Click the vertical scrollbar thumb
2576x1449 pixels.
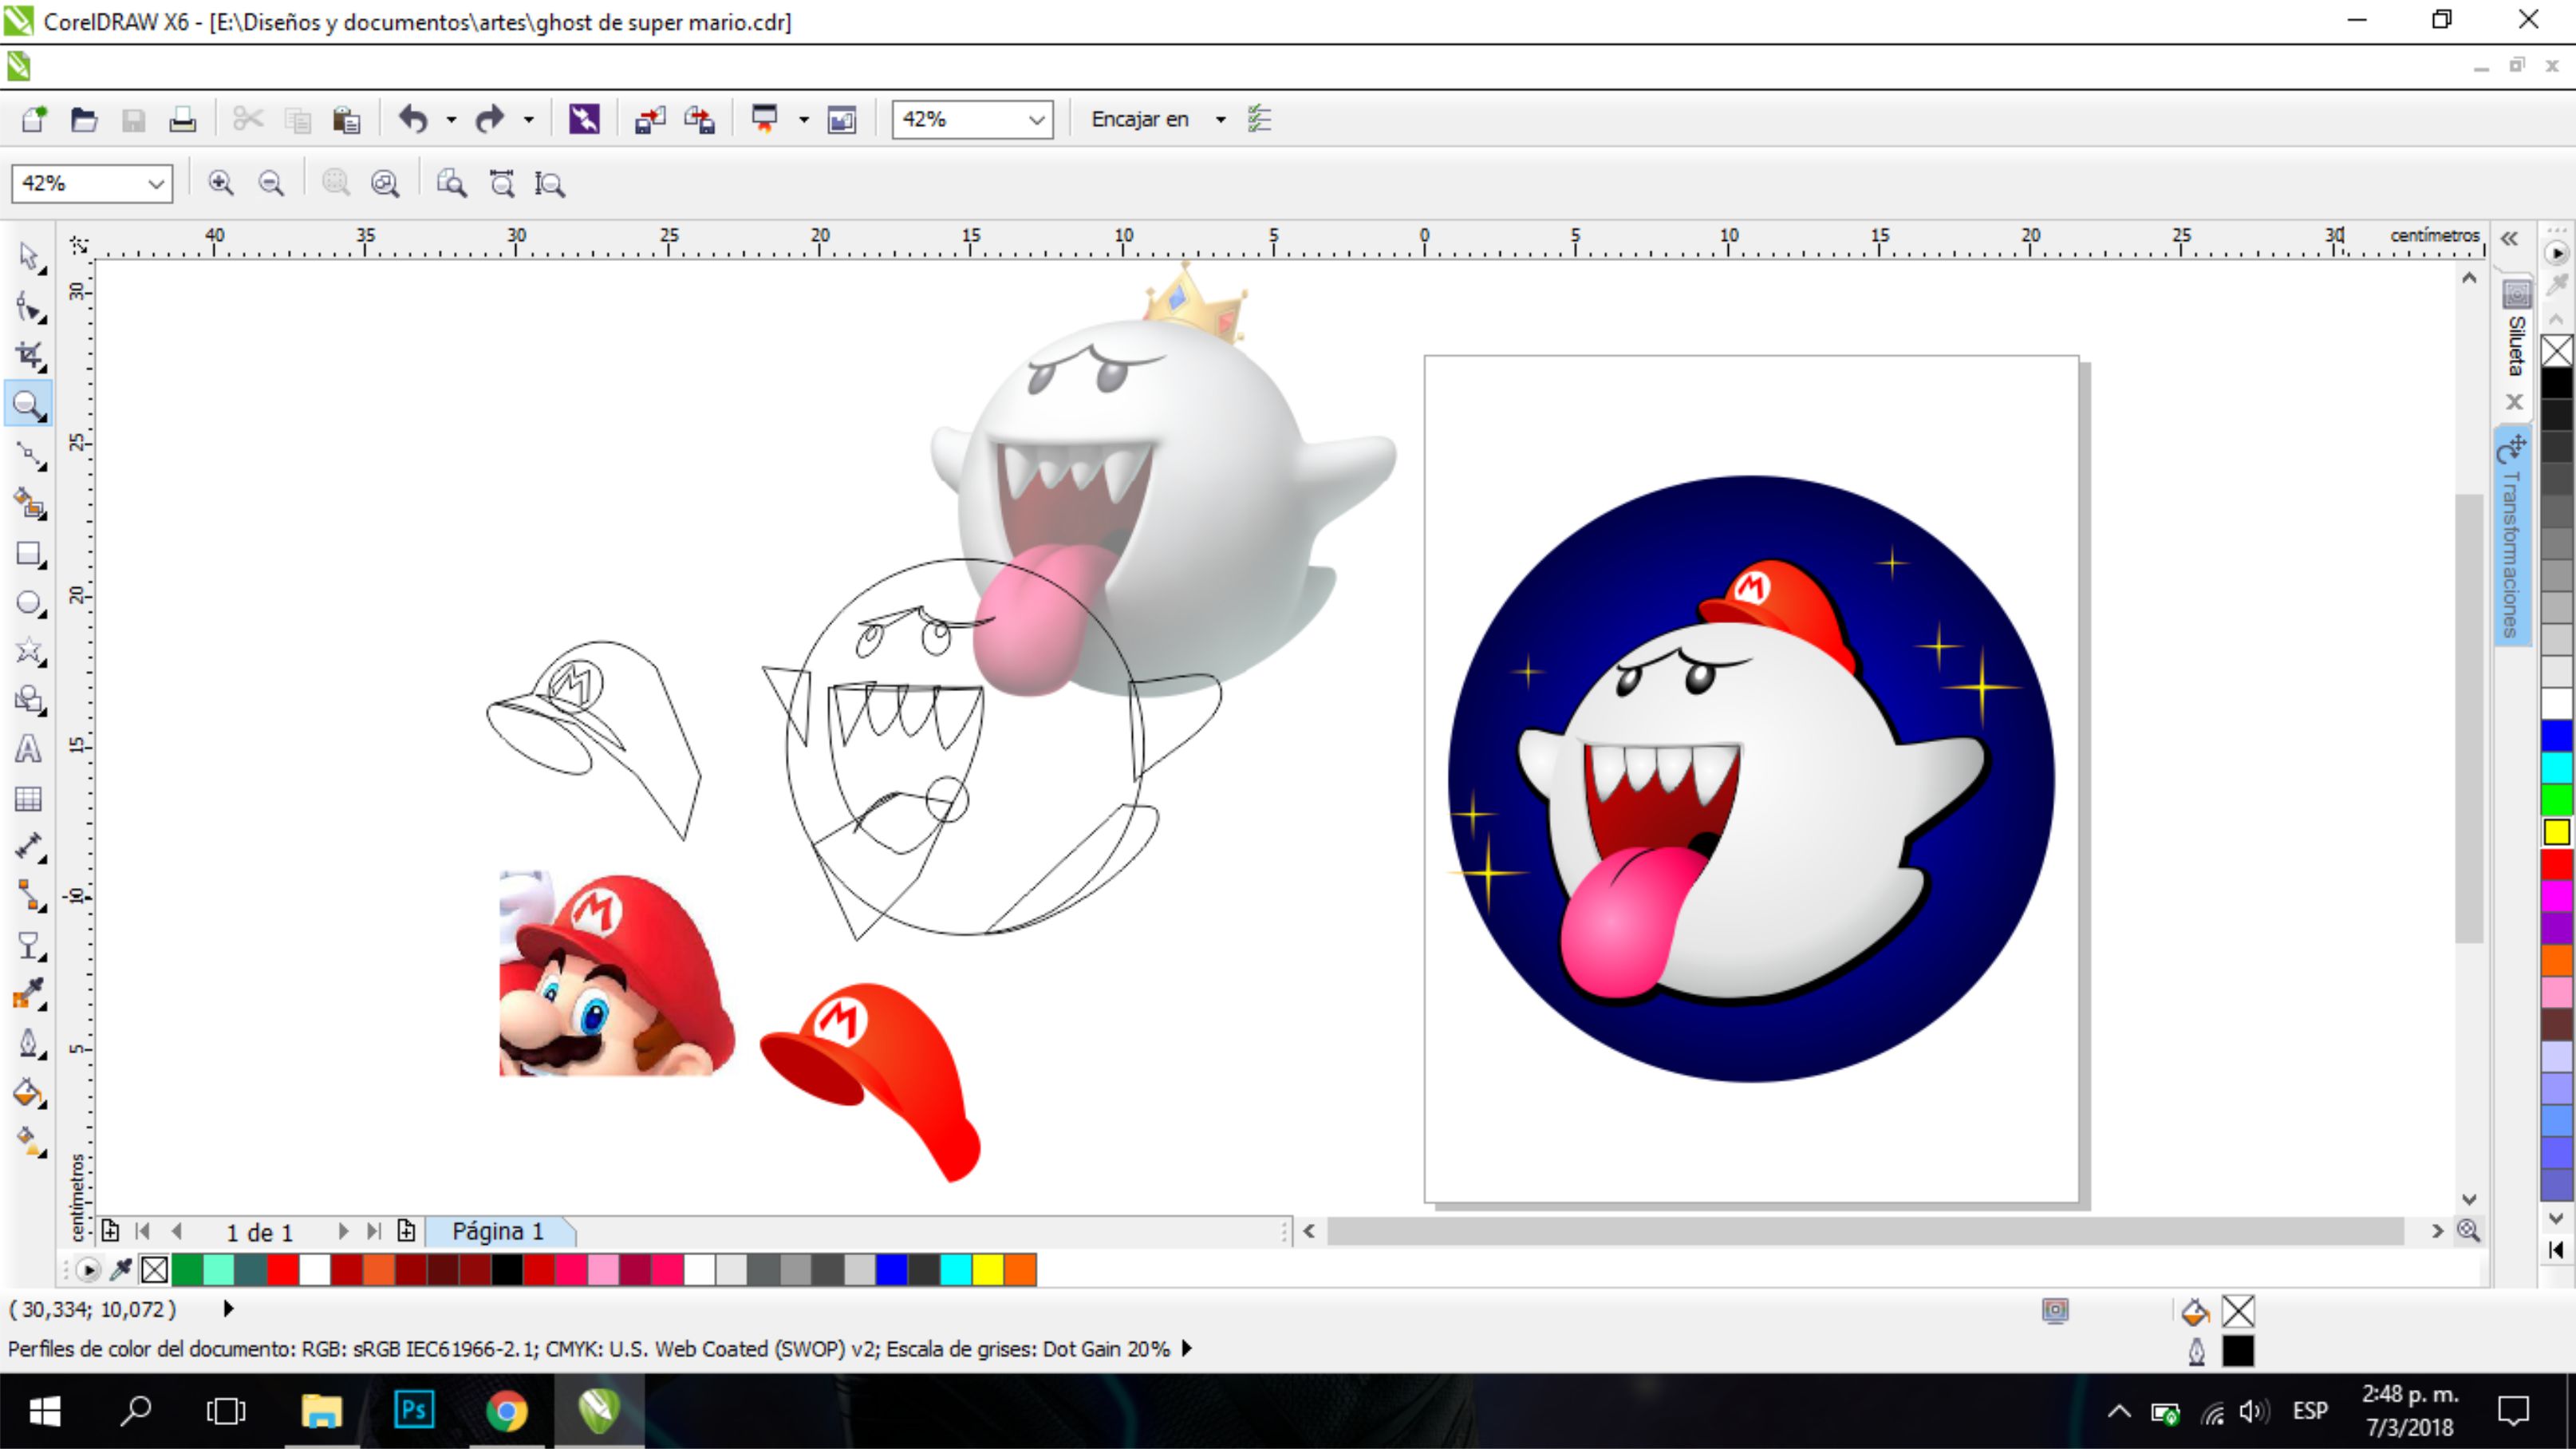coord(2469,717)
